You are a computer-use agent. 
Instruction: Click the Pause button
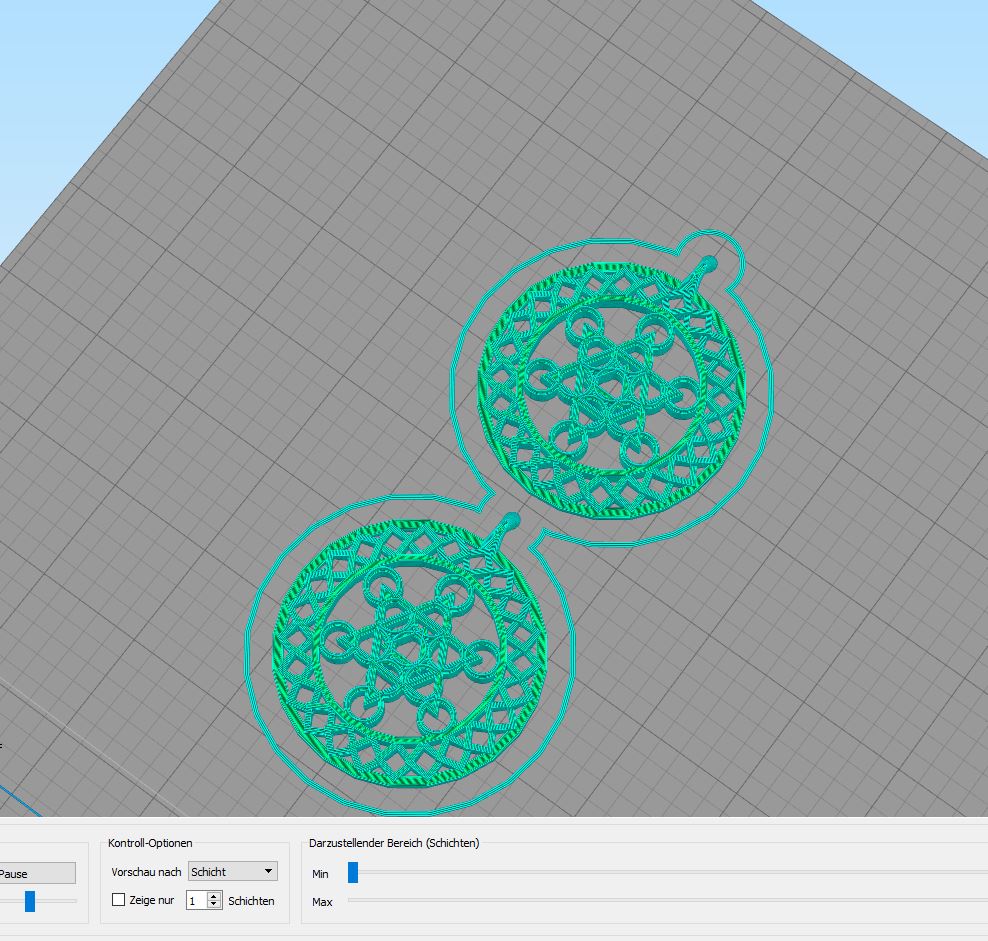tap(37, 874)
